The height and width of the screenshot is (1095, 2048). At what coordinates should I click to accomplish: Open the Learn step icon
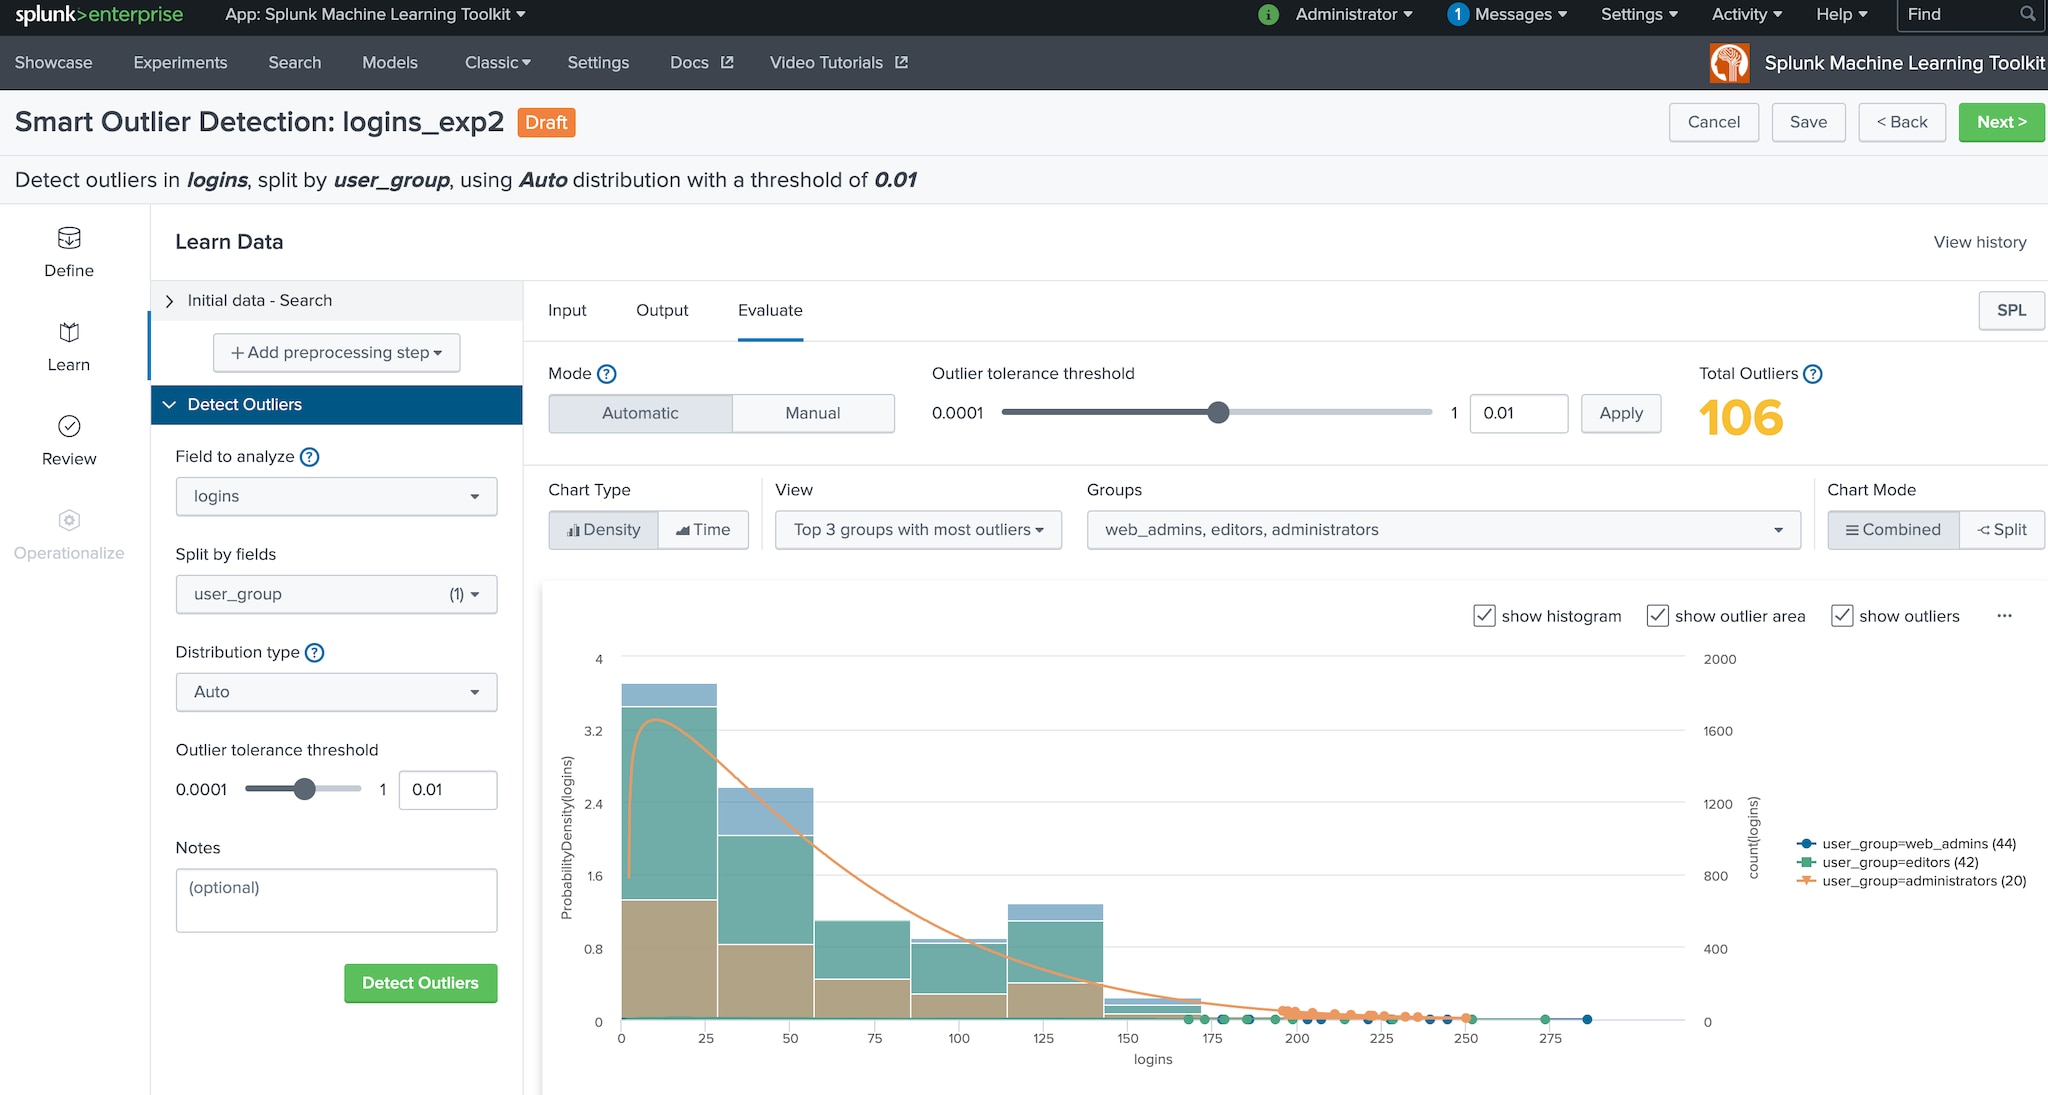[x=69, y=332]
